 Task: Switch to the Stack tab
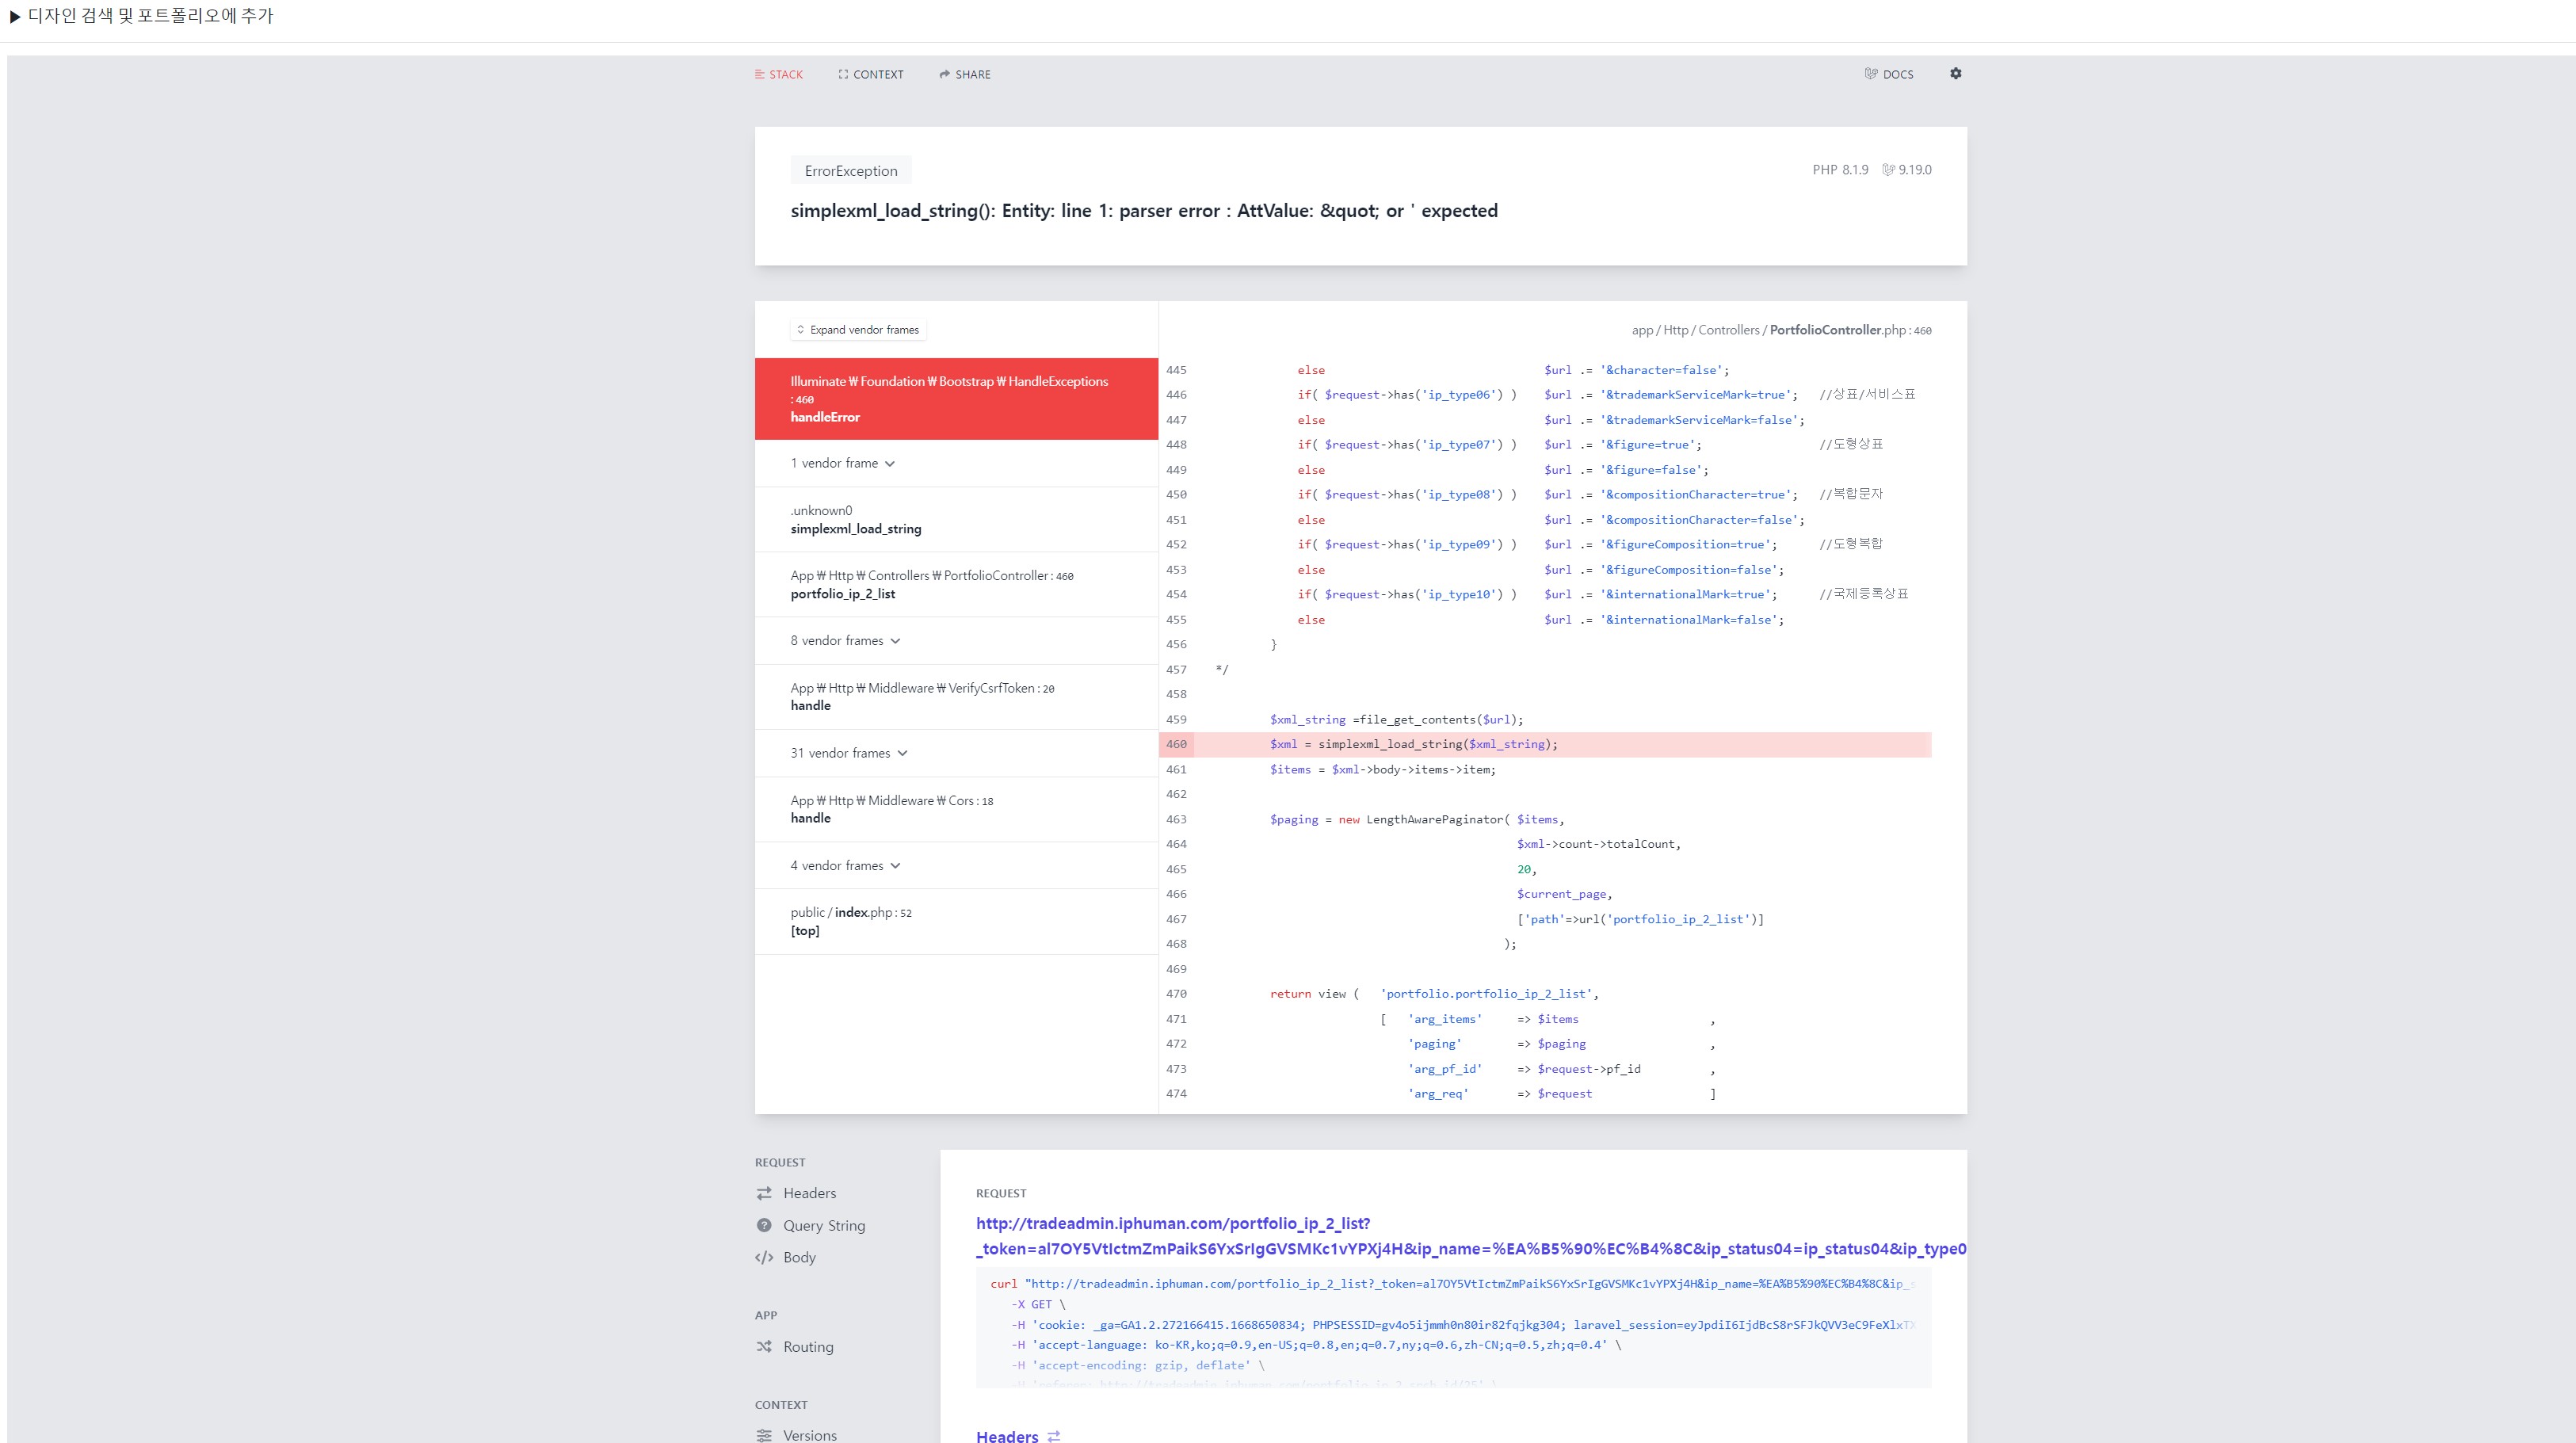point(778,74)
